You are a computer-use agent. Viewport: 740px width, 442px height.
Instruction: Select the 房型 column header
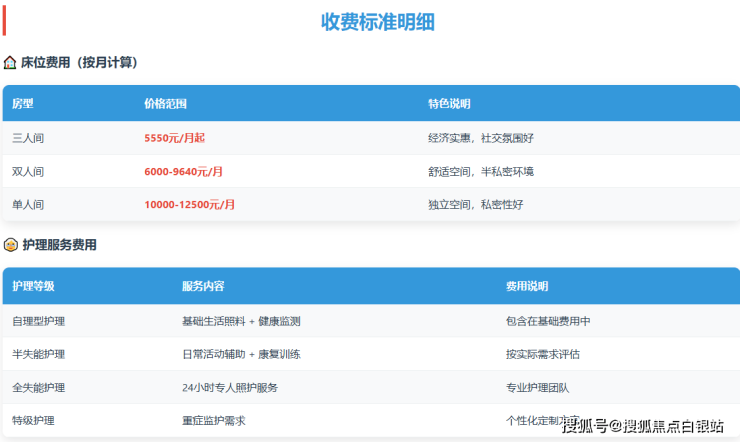tap(23, 104)
